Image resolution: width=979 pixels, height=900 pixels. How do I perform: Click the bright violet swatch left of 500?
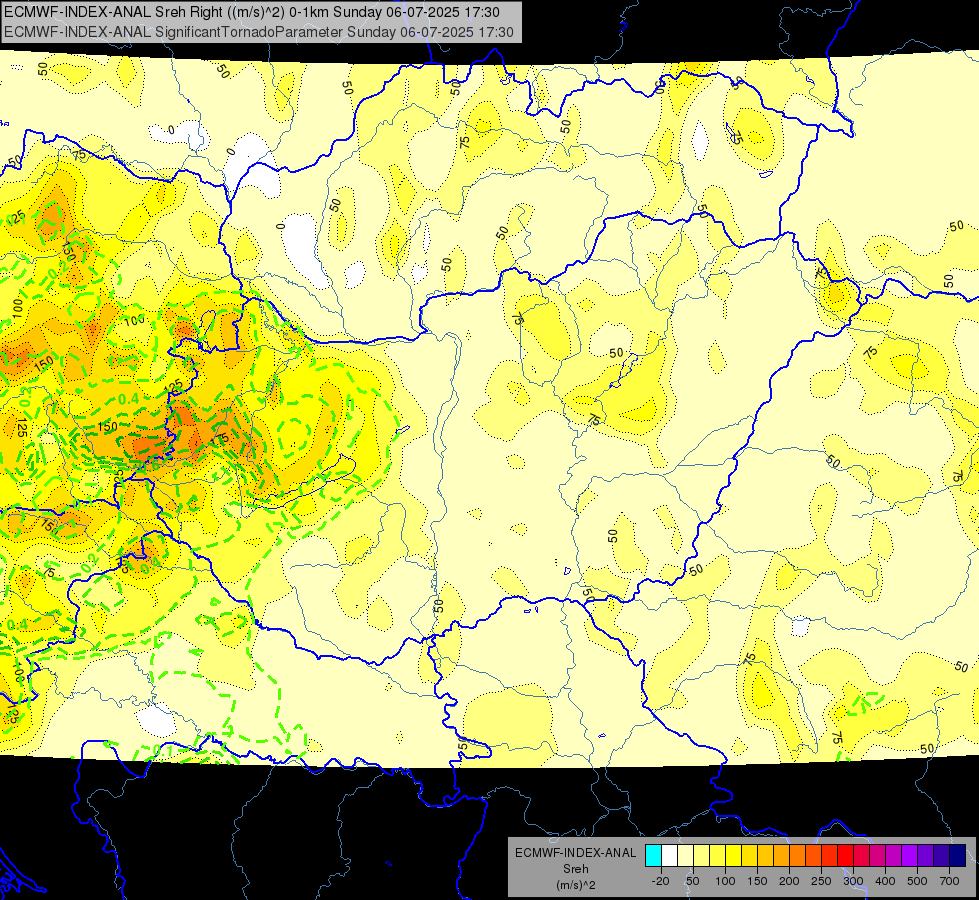click(909, 856)
